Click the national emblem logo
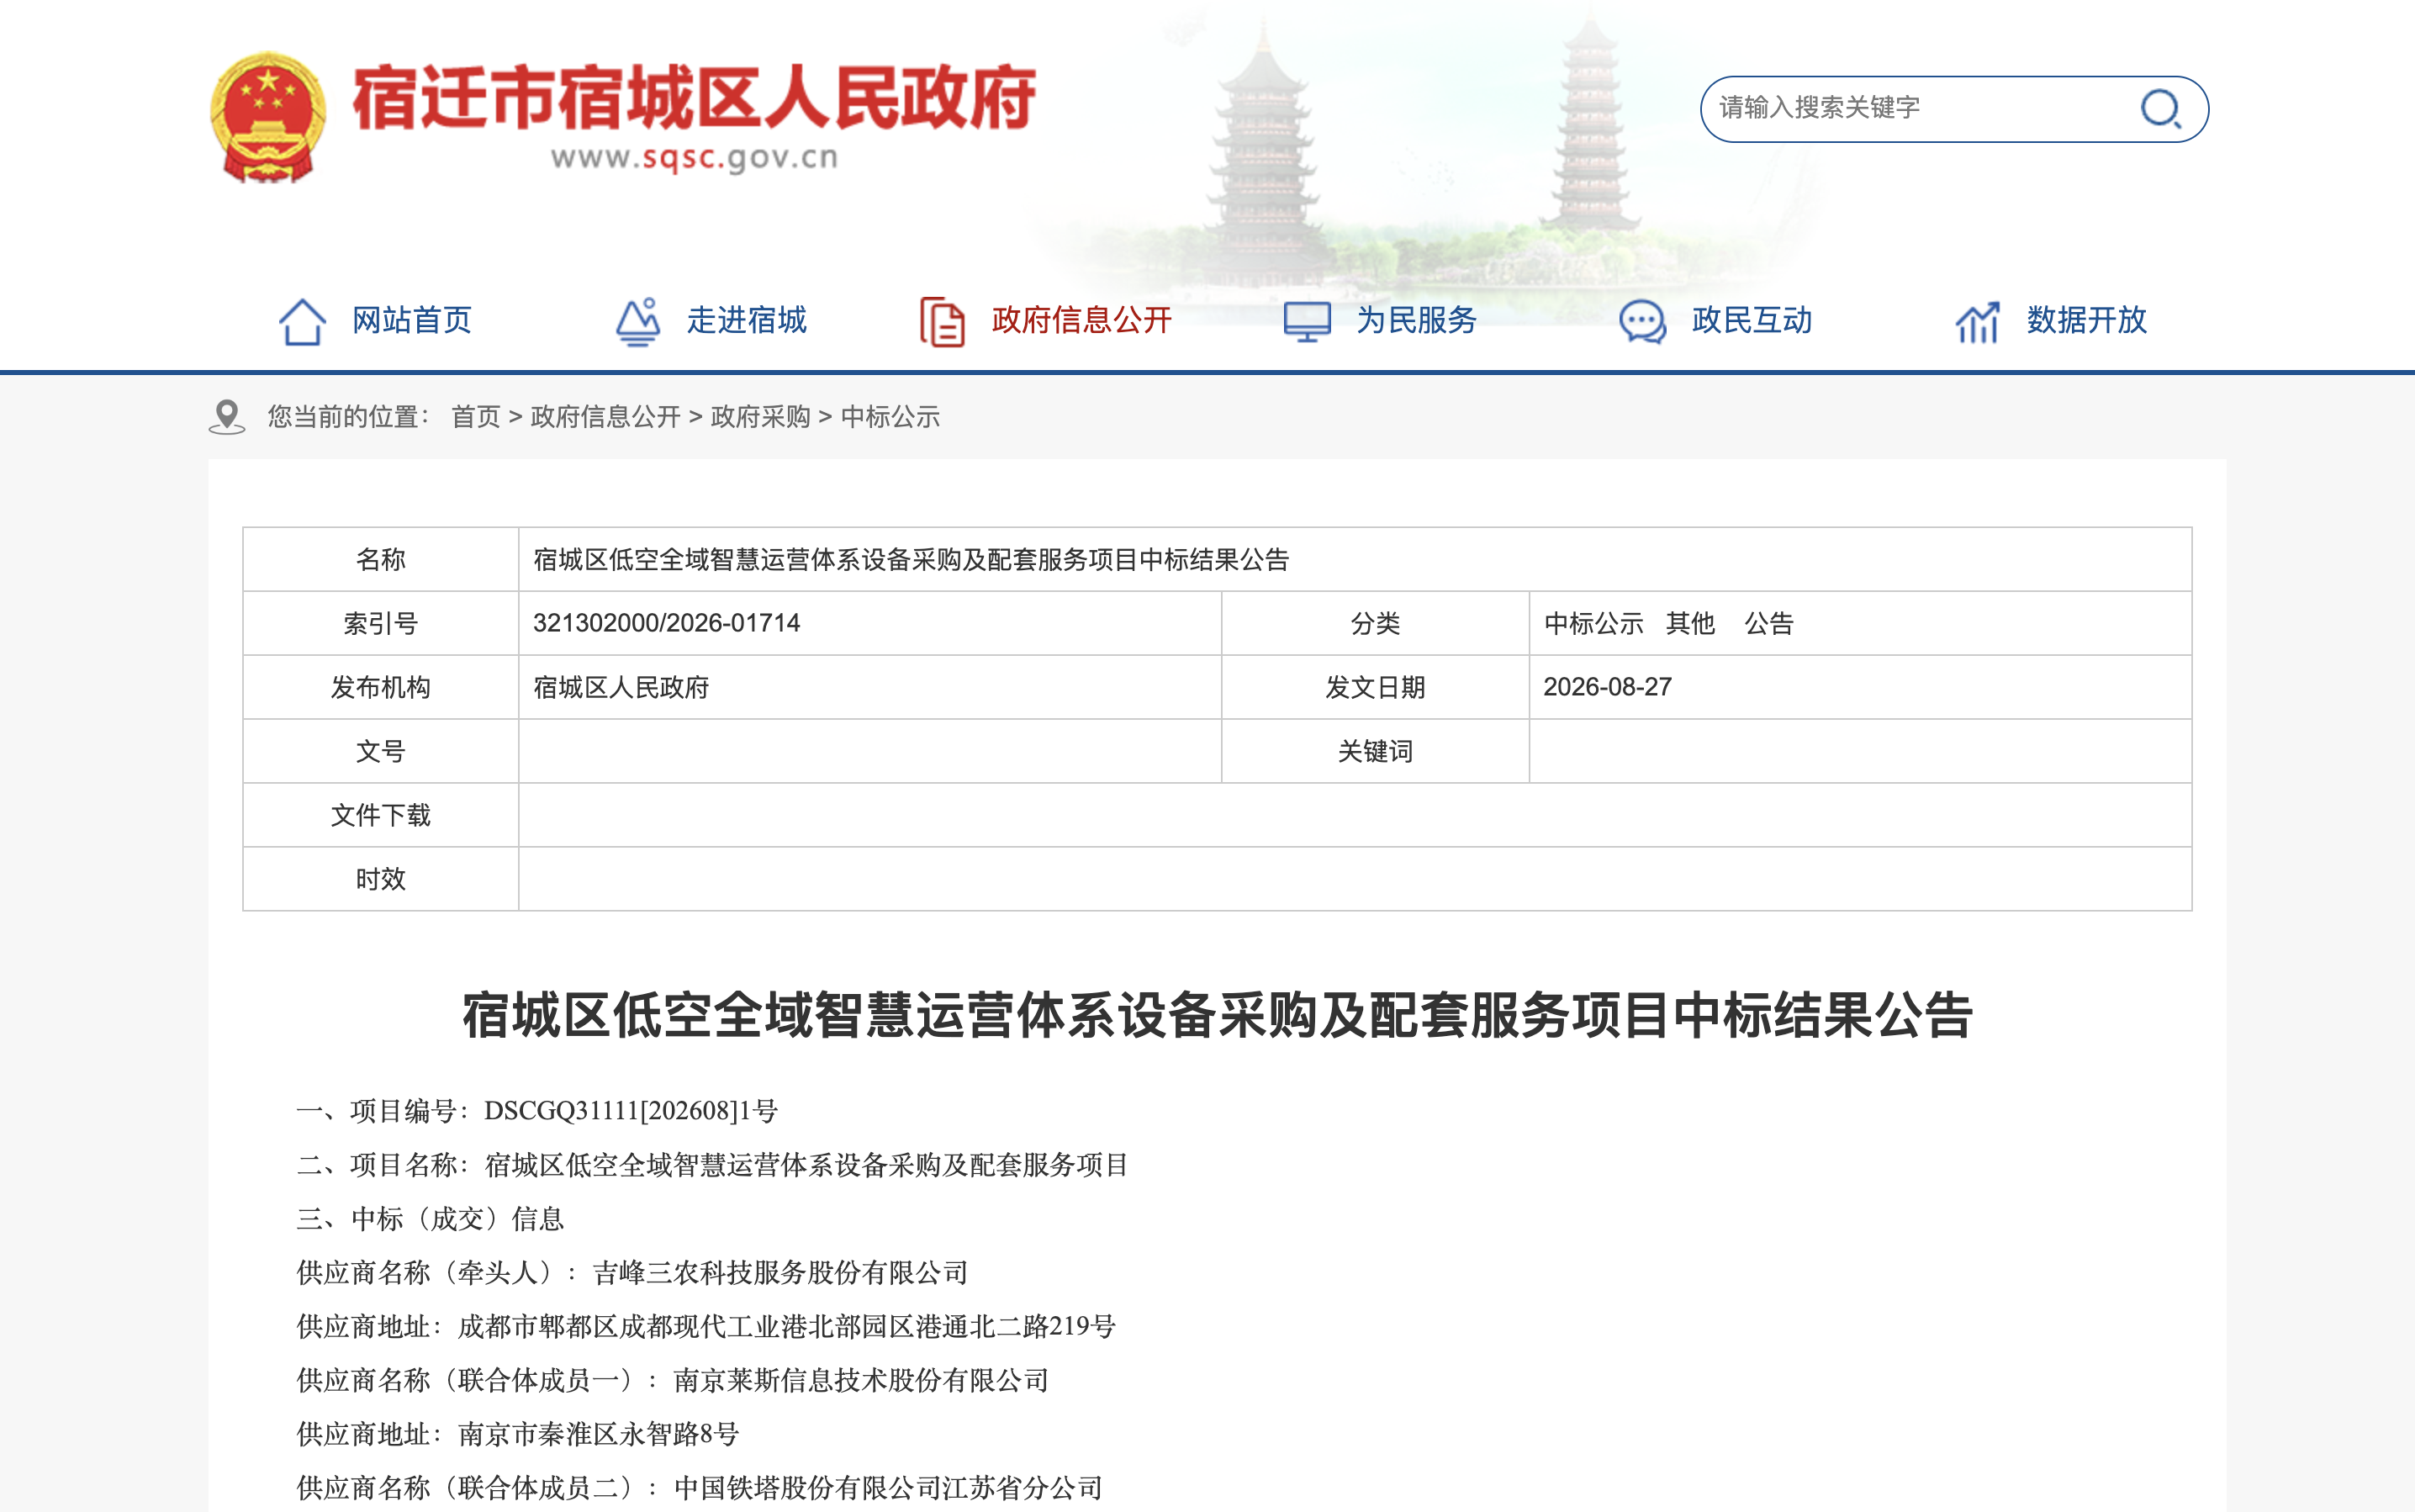The image size is (2415, 1512). [x=268, y=117]
